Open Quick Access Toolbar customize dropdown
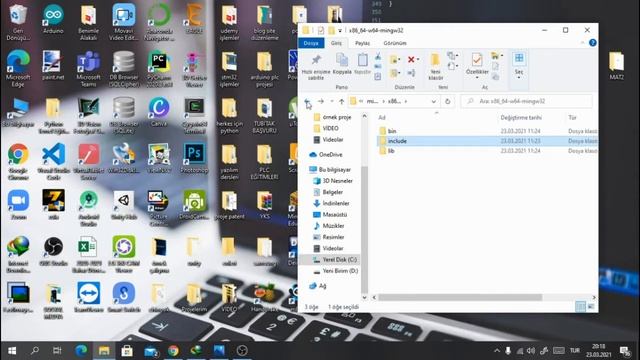640x360 pixels. [x=340, y=31]
